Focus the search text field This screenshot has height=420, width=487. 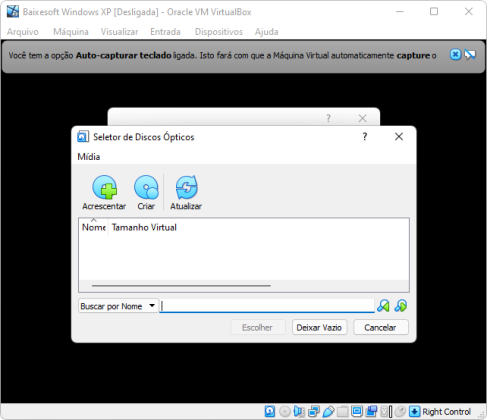coord(267,306)
